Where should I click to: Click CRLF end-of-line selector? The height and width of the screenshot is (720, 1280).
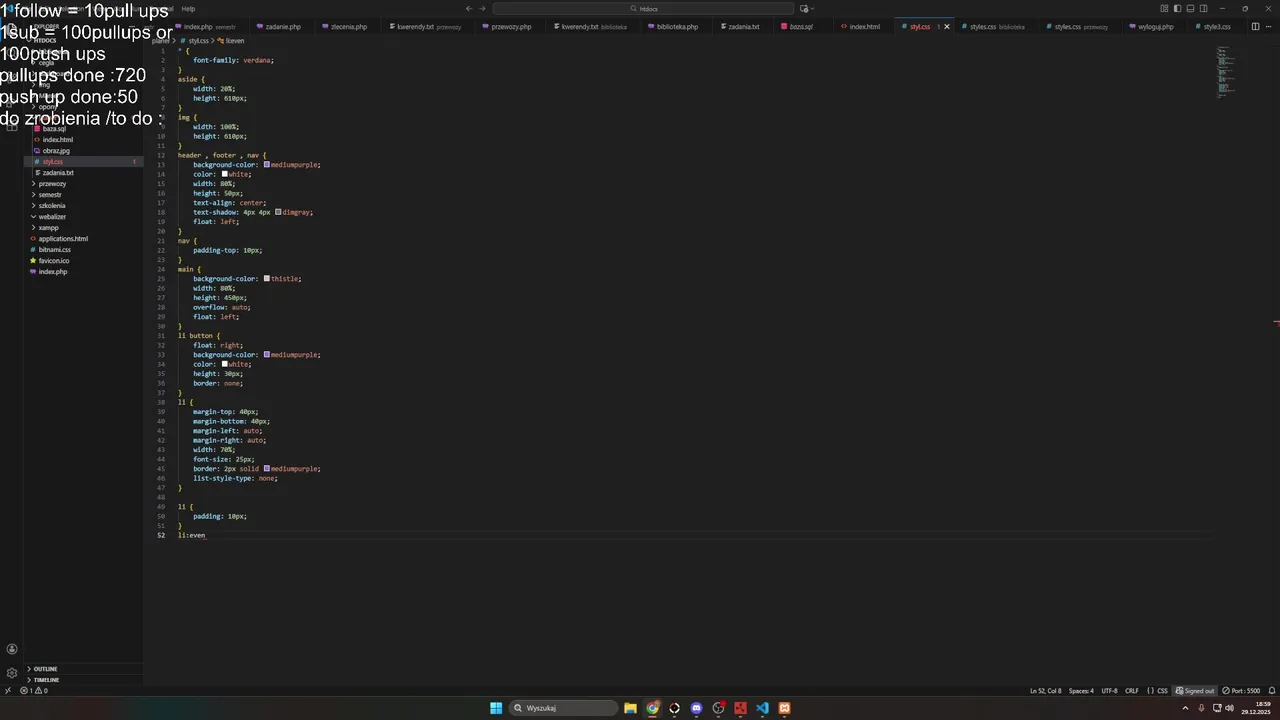click(1132, 691)
